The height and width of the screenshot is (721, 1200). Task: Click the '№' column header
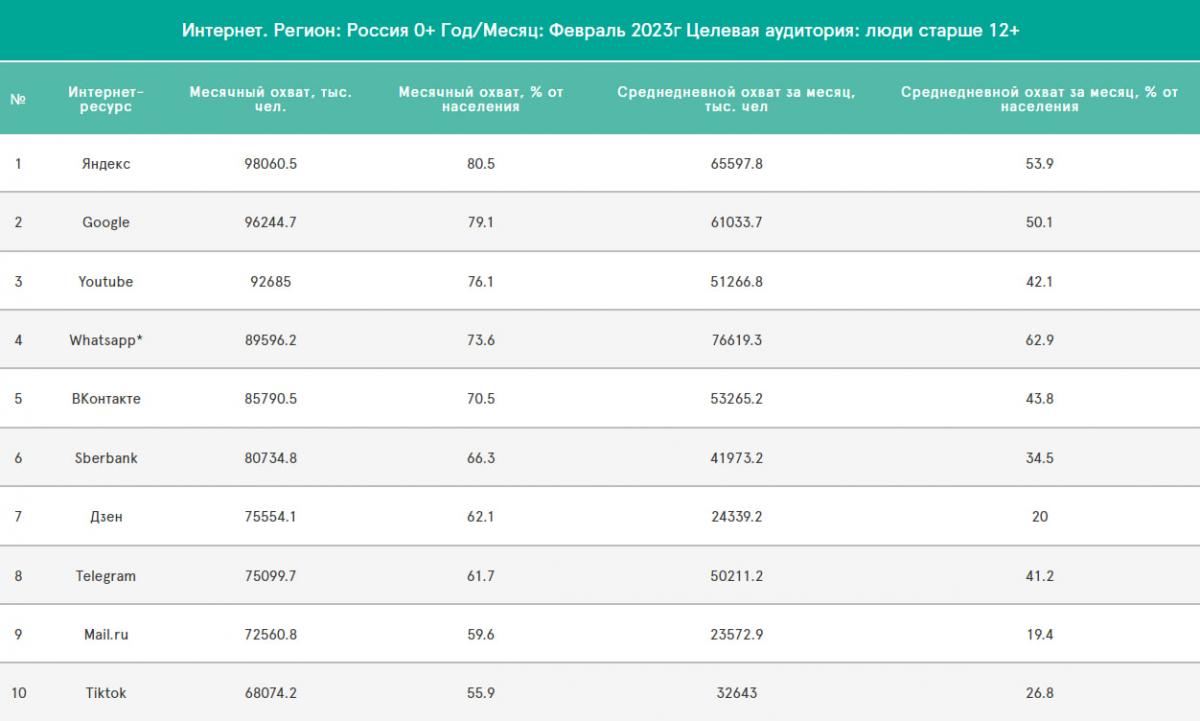pyautogui.click(x=18, y=99)
